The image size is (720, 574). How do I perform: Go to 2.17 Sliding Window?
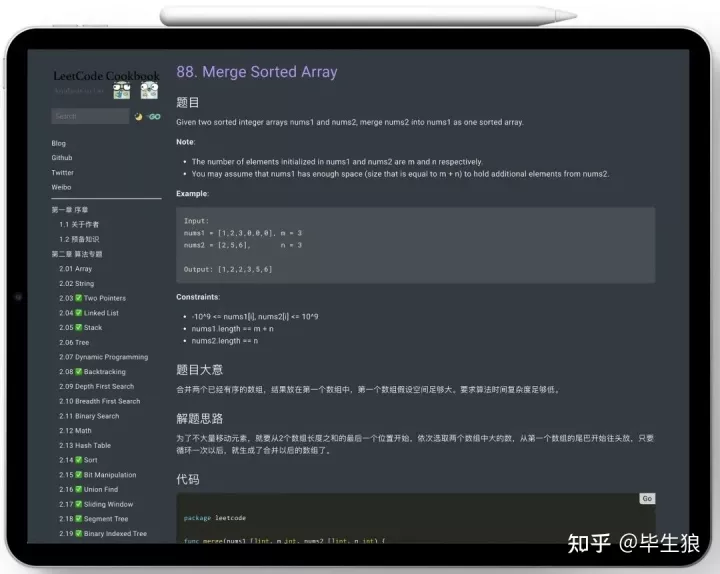(96, 504)
